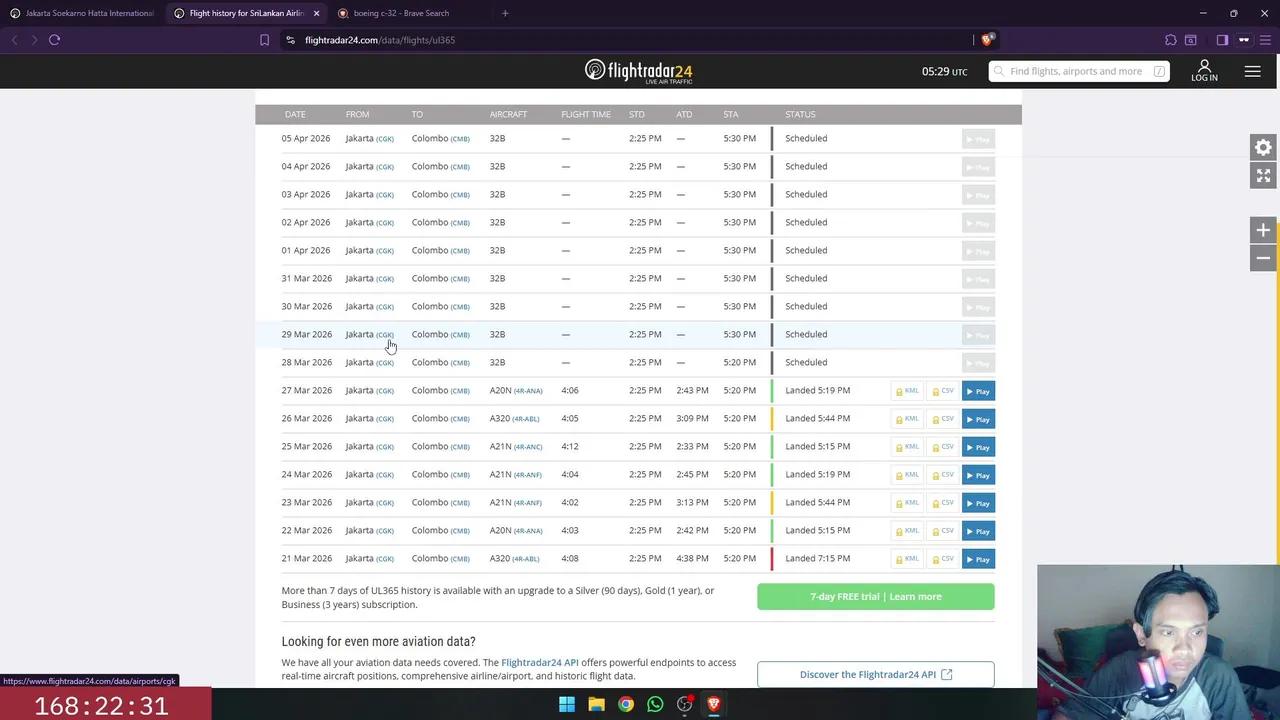Open aircraft 4R-ABL link on 26 Mar row
1280x720 pixels.
point(526,419)
